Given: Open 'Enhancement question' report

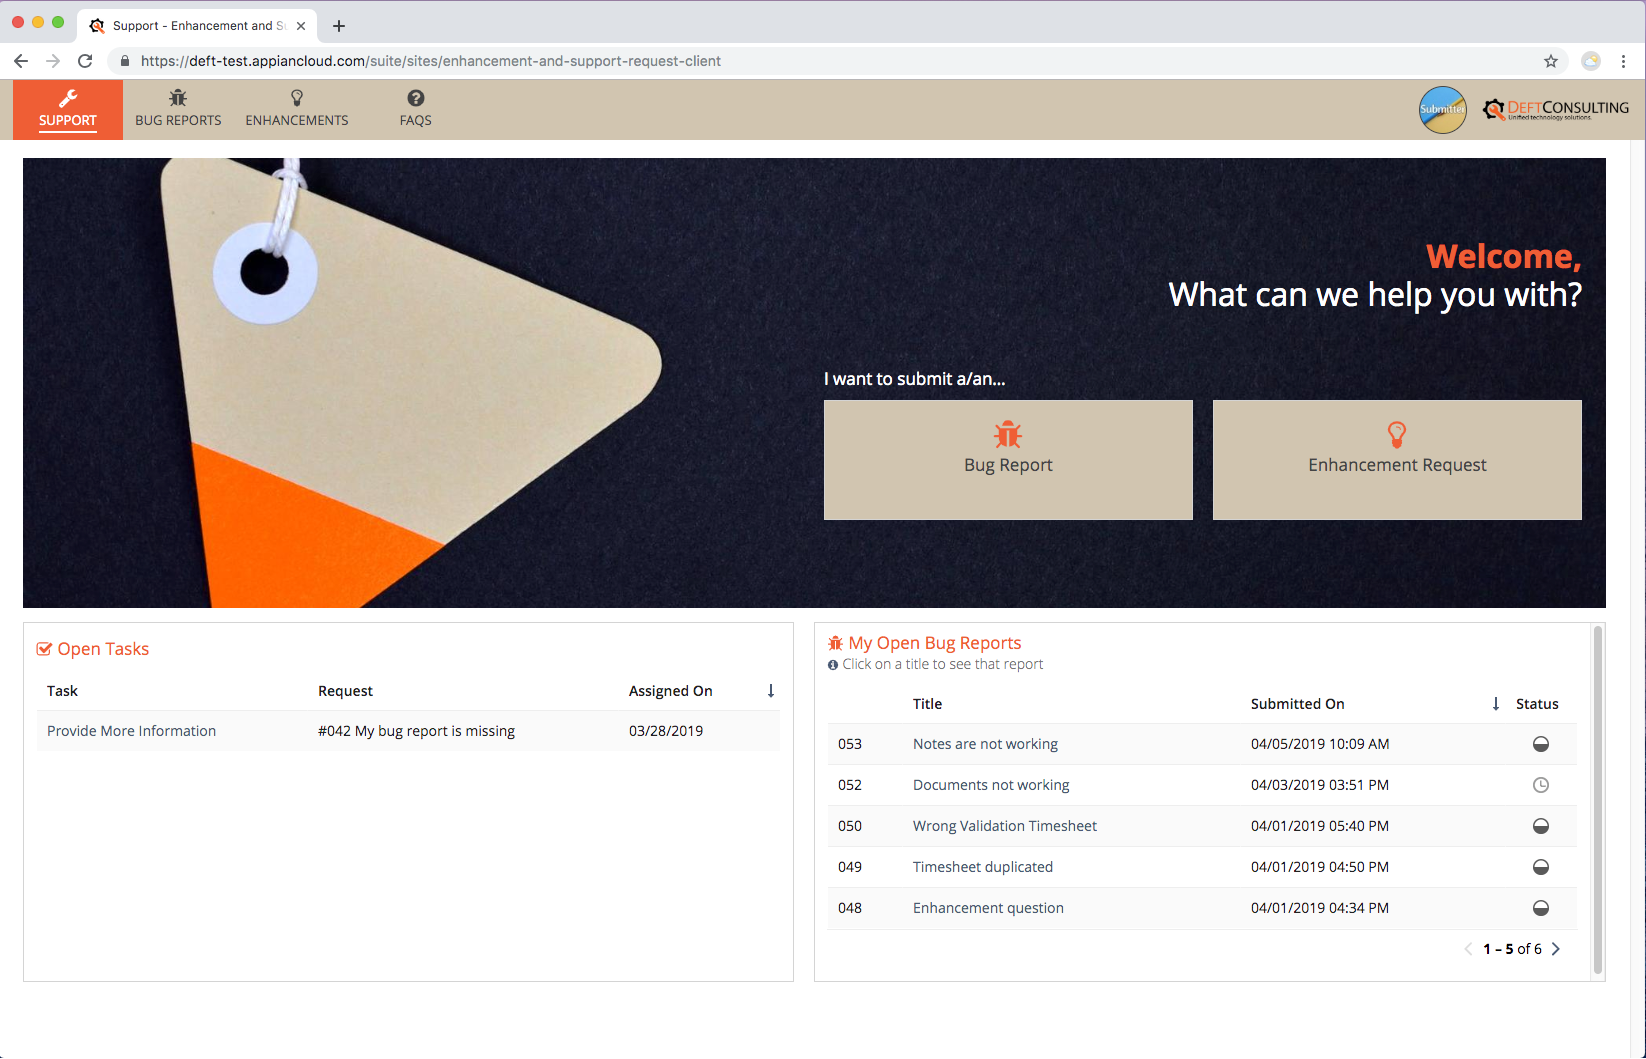Looking at the screenshot, I should pyautogui.click(x=988, y=908).
